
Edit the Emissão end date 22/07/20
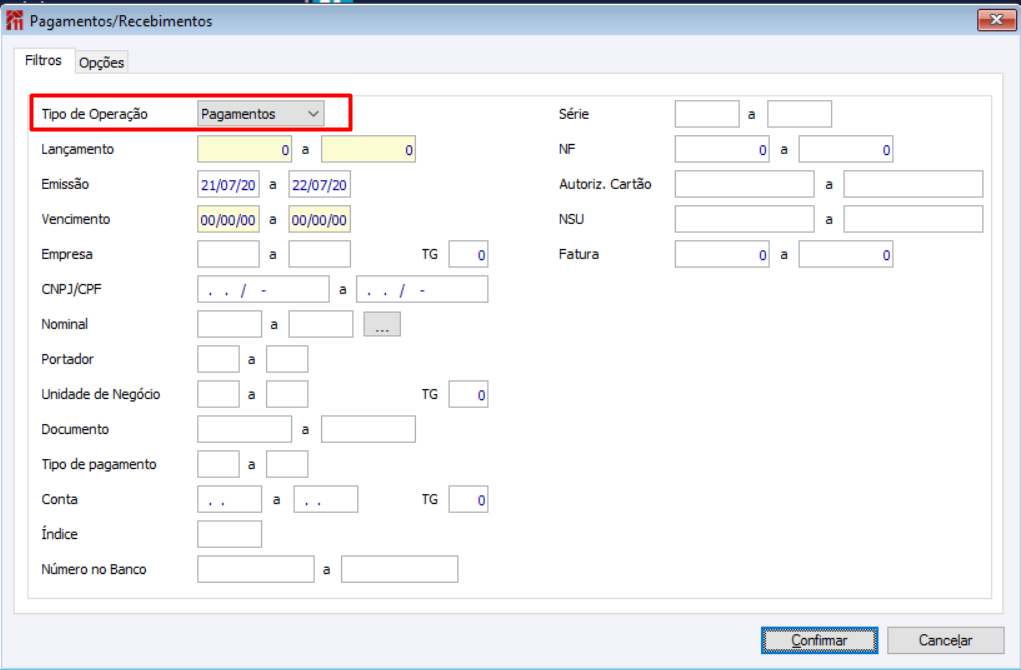coord(319,184)
